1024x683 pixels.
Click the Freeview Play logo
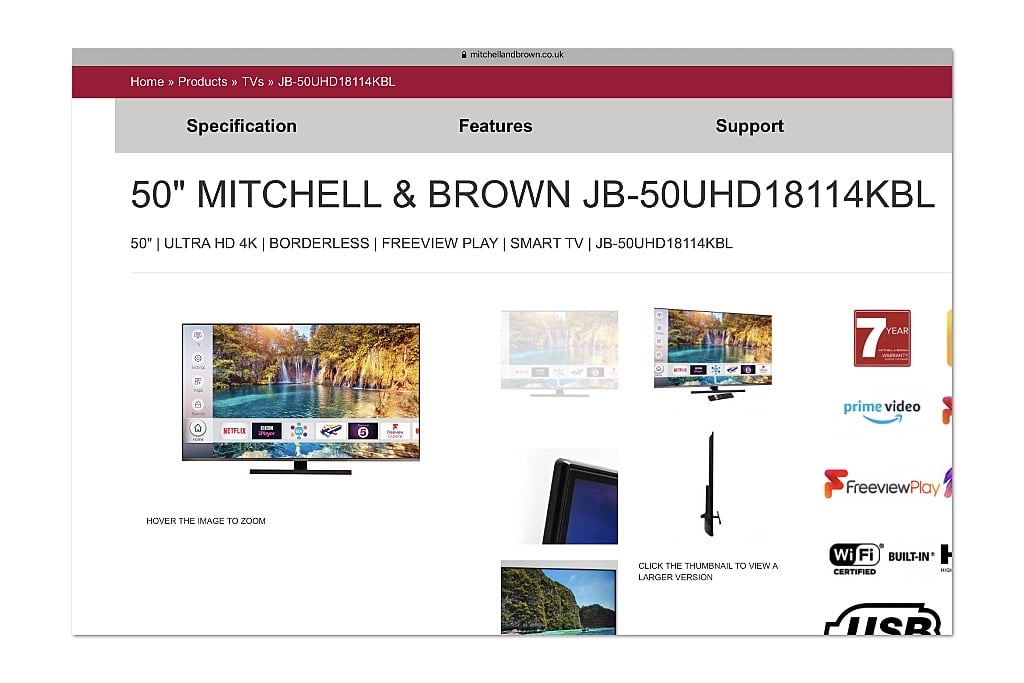point(882,484)
